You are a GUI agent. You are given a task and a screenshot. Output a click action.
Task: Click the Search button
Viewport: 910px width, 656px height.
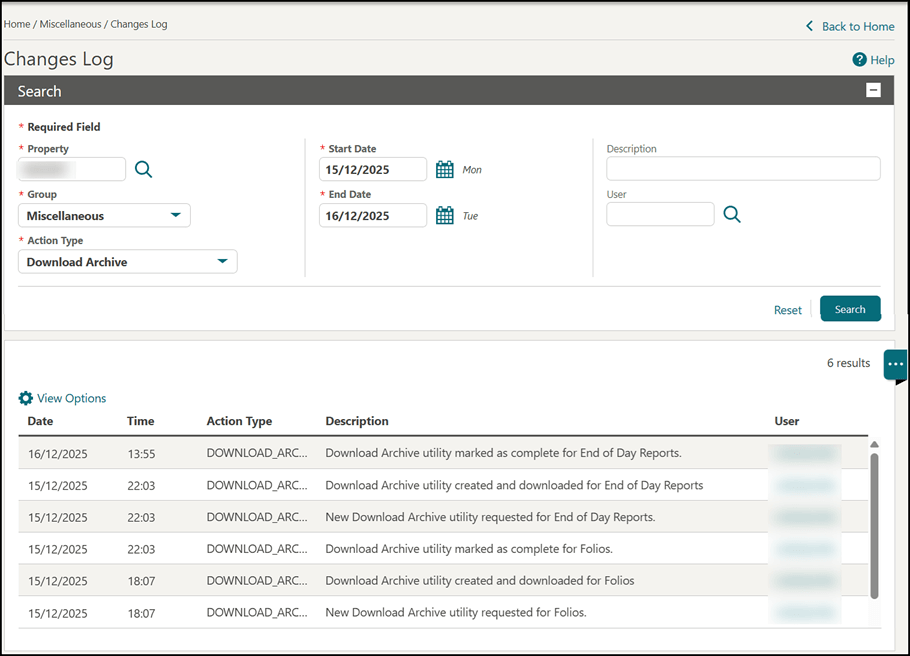coord(850,309)
